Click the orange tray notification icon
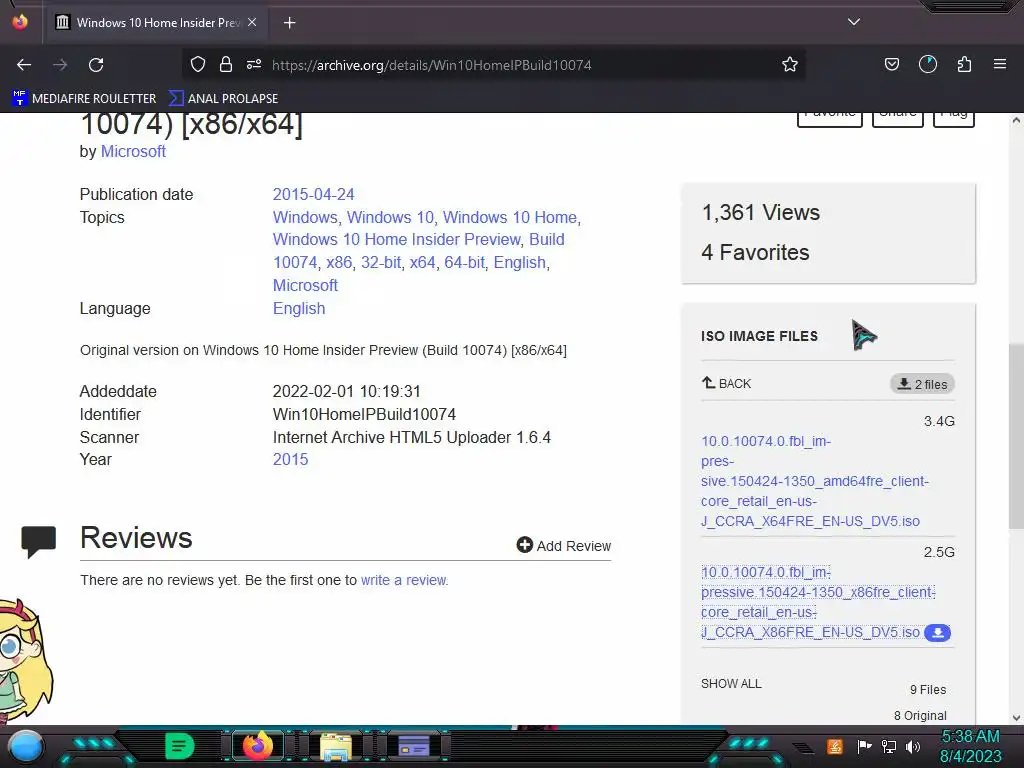 [x=835, y=746]
